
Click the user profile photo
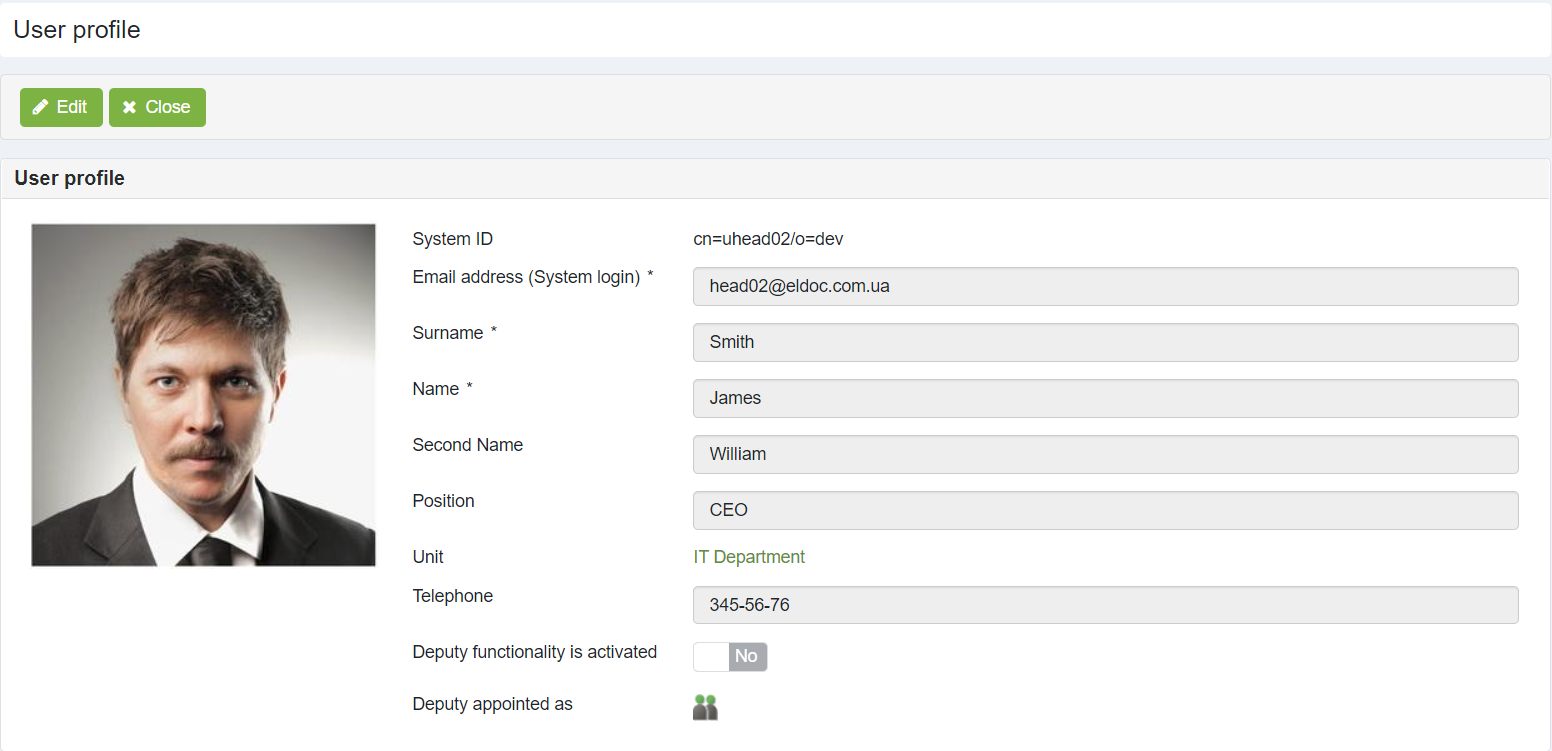pyautogui.click(x=203, y=395)
